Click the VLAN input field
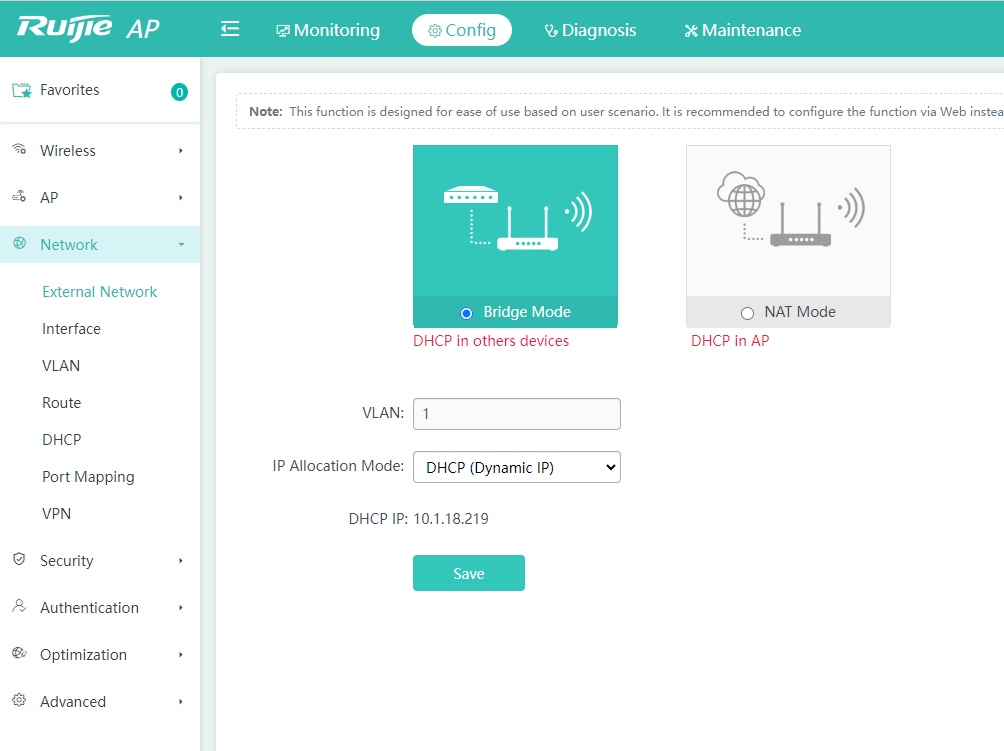This screenshot has height=751, width=1004. (516, 414)
